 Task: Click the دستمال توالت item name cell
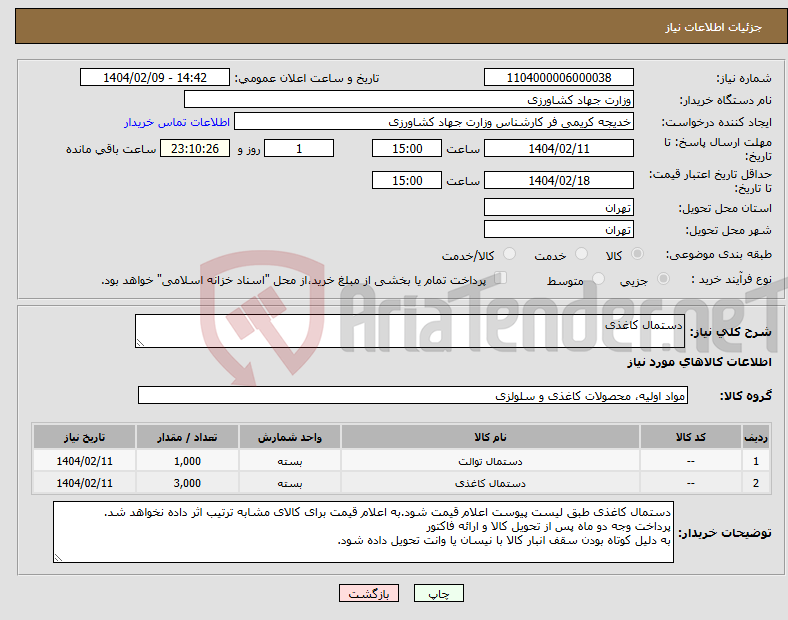pyautogui.click(x=490, y=461)
